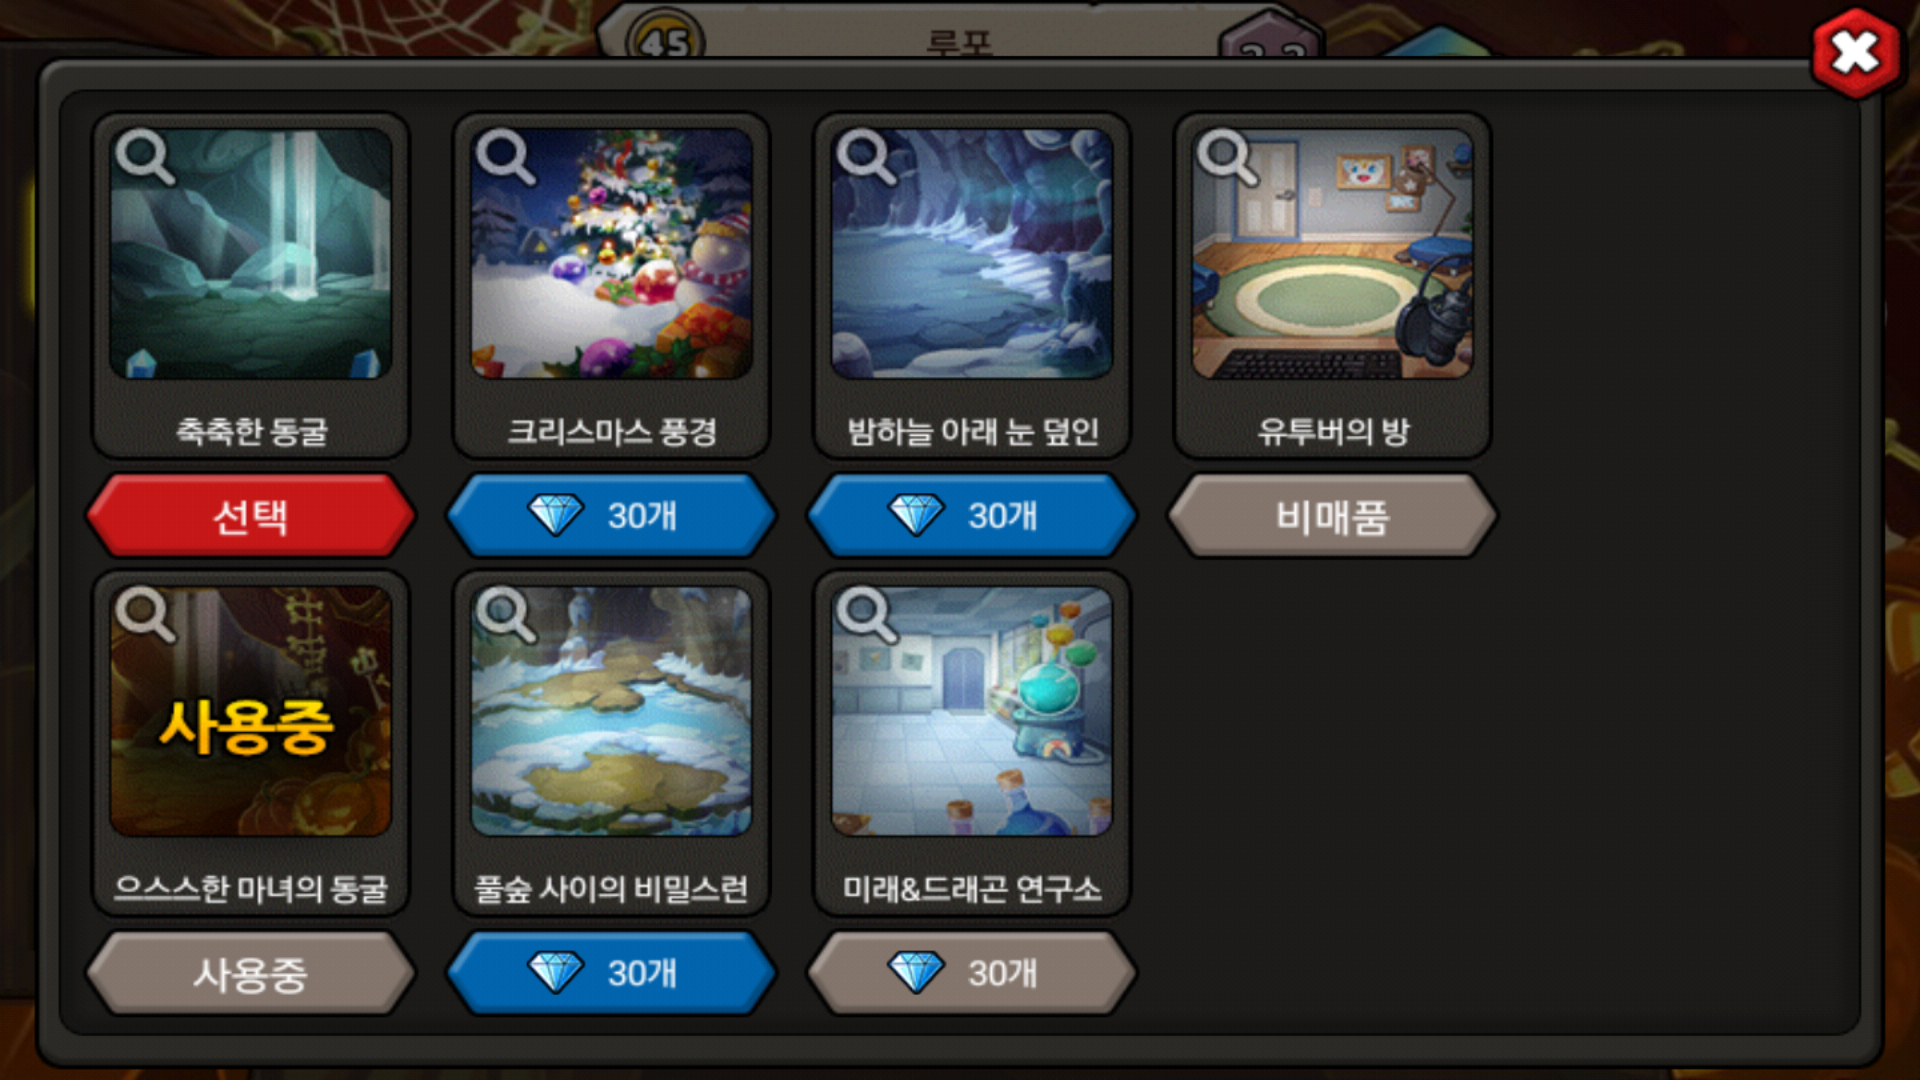This screenshot has height=1080, width=1920.
Task: Buy 크리스마스 풍경 for 30 gems
Action: 611,516
